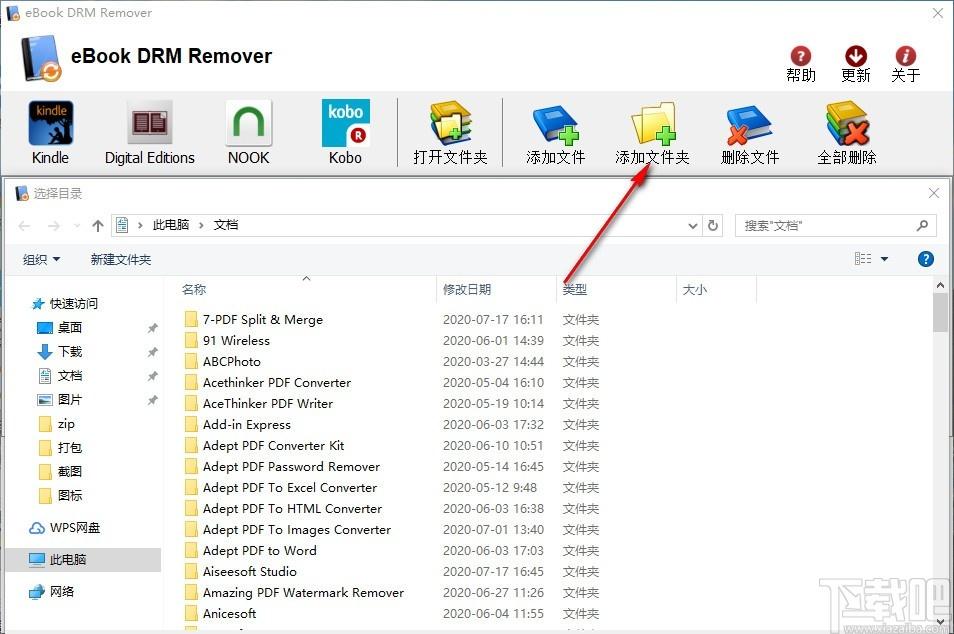Expand the address bar history dropdown
The height and width of the screenshot is (634, 954).
tap(692, 226)
